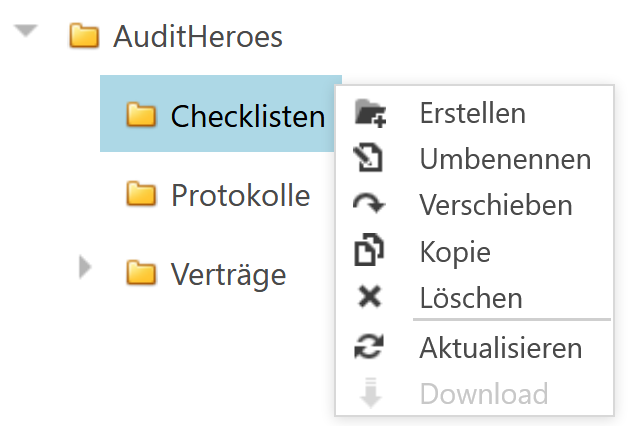
Task: Click the Protokolle folder icon
Action: [141, 194]
